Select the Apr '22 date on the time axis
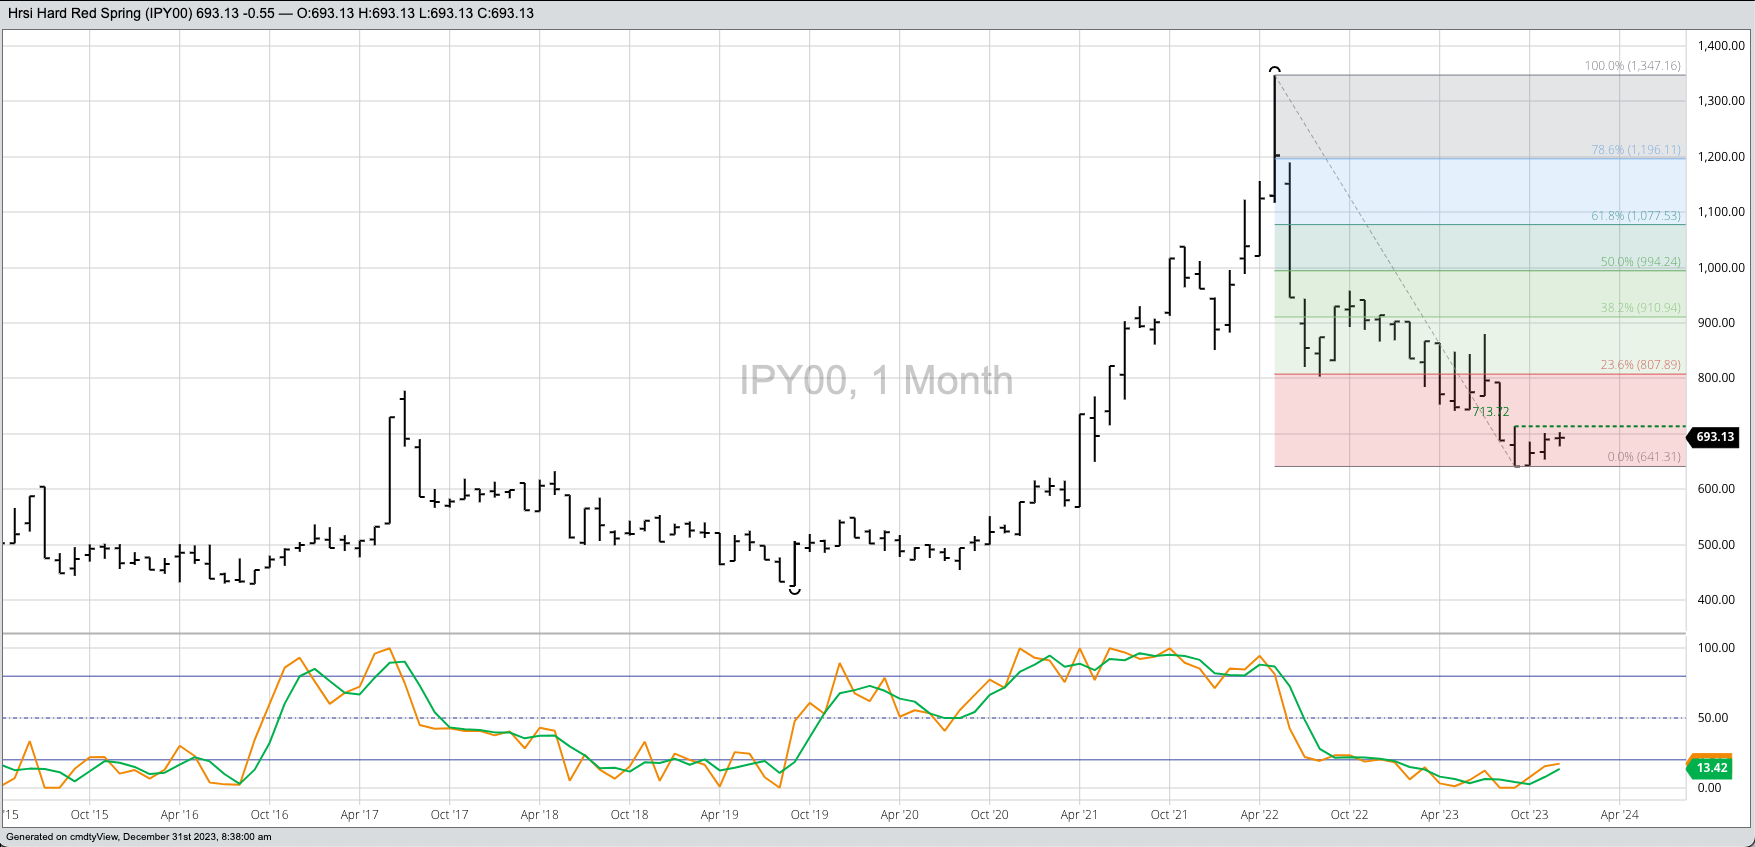 click(x=1259, y=815)
